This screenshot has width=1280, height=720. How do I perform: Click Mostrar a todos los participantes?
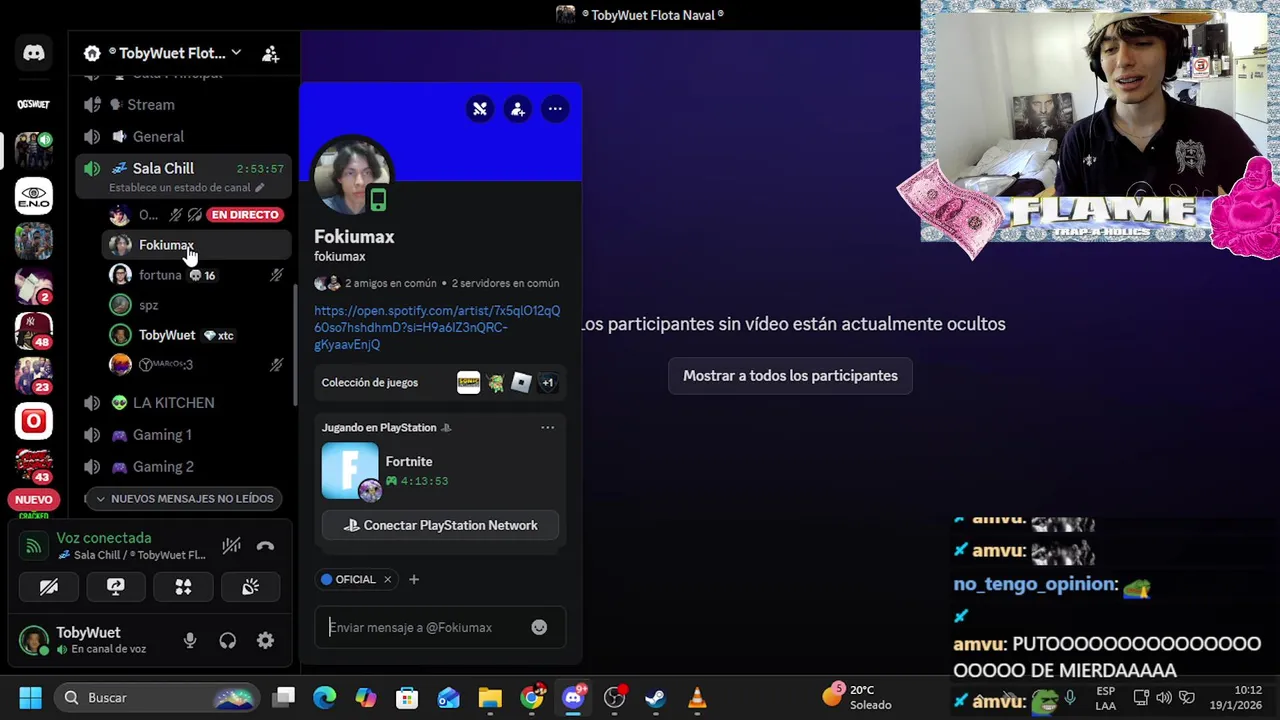tap(790, 376)
